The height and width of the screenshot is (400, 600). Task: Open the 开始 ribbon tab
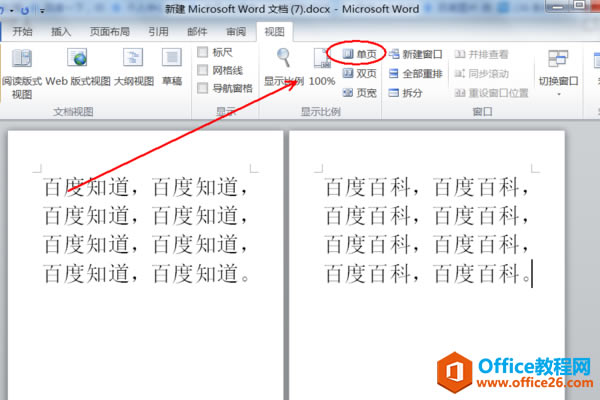tap(22, 31)
